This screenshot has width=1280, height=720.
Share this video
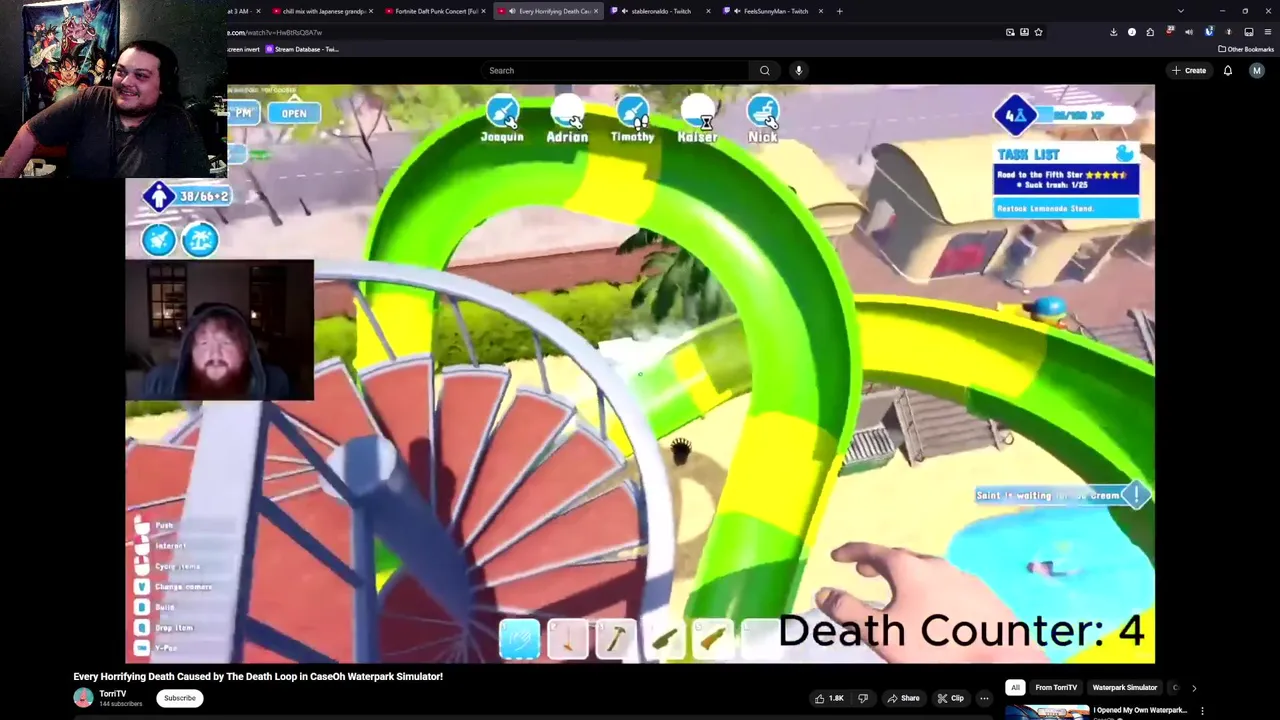coord(903,698)
